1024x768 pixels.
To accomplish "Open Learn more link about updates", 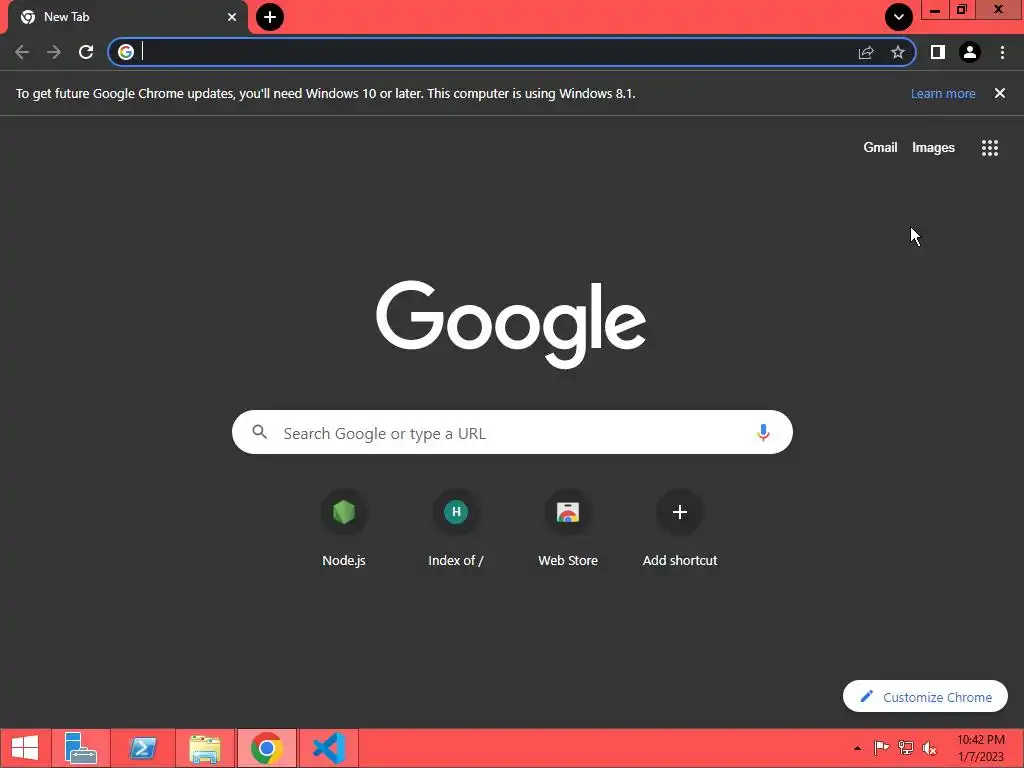I will click(943, 93).
